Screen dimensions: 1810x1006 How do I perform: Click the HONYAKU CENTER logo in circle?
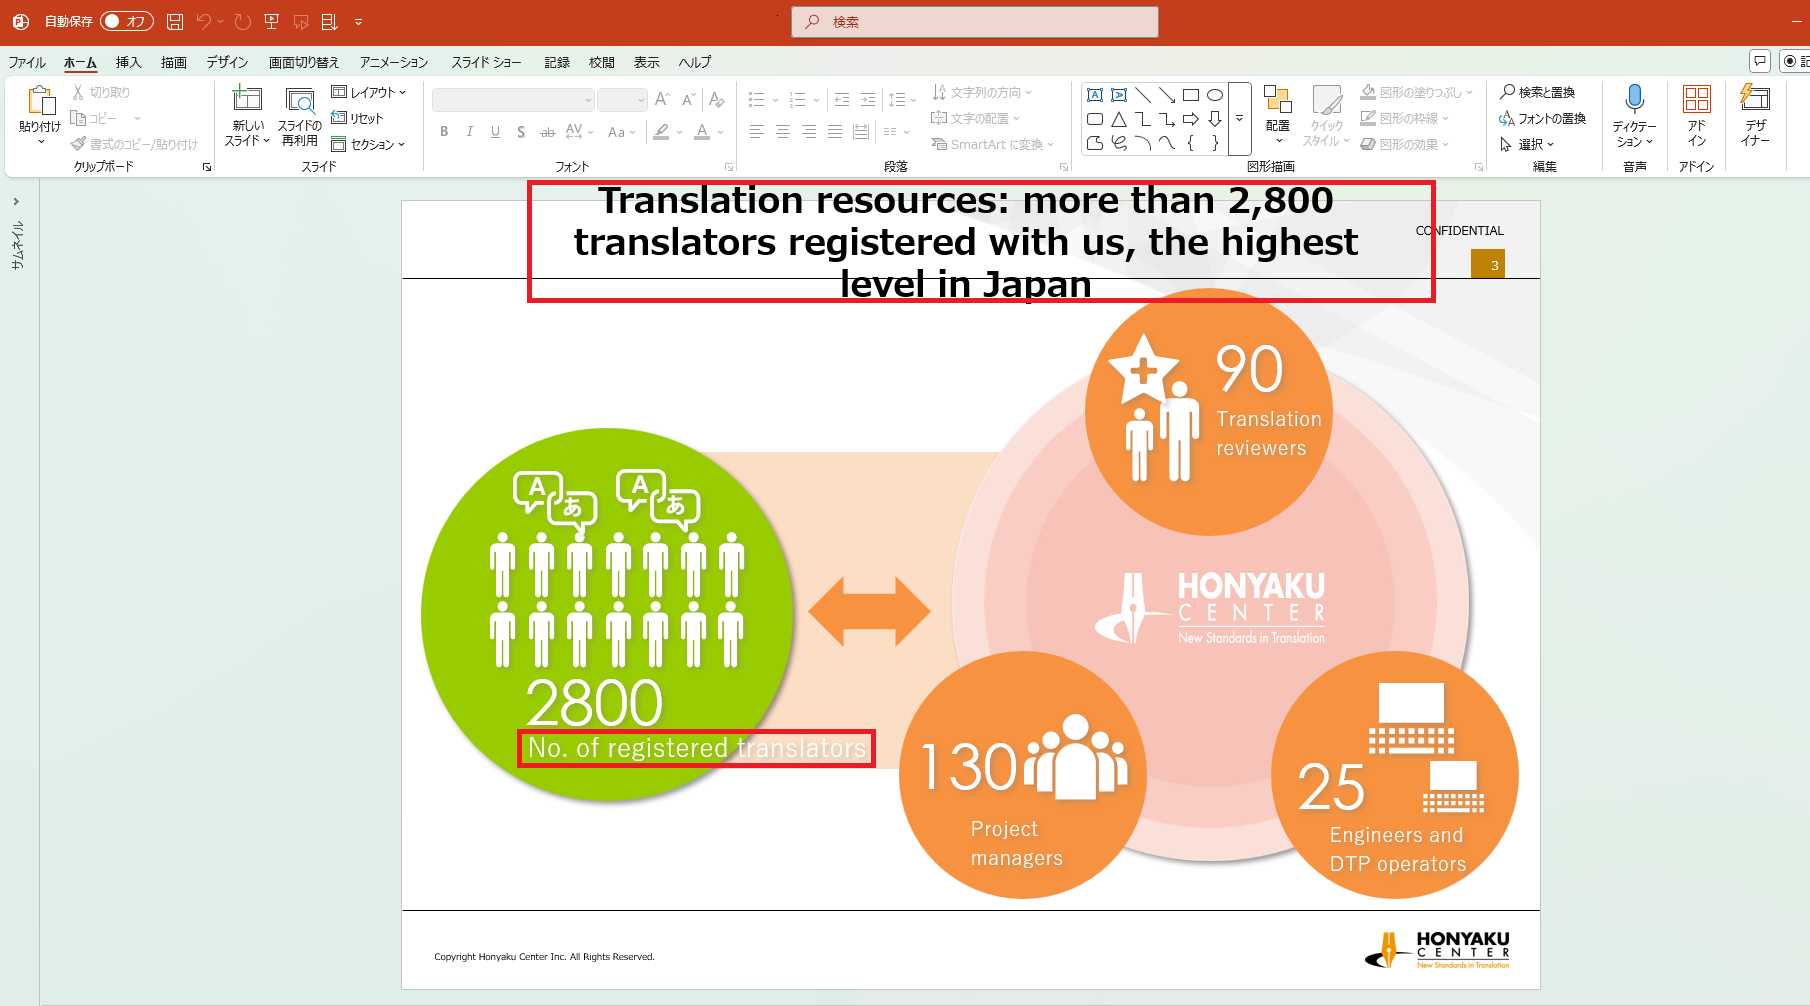1210,607
